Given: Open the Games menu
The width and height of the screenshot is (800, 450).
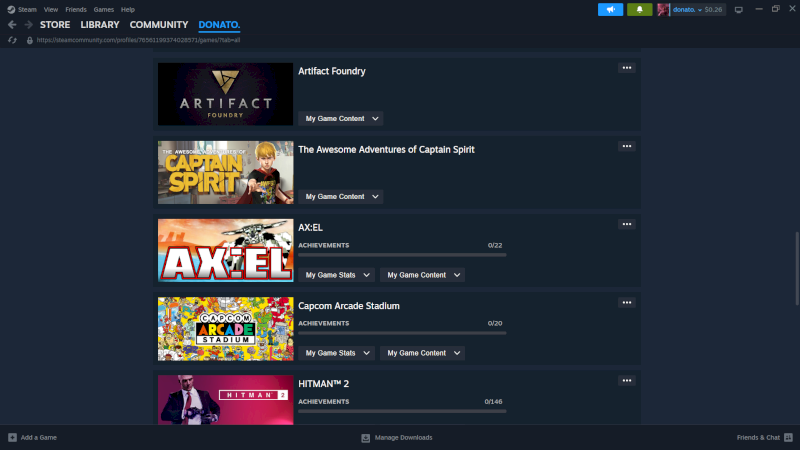Looking at the screenshot, I should click(104, 10).
